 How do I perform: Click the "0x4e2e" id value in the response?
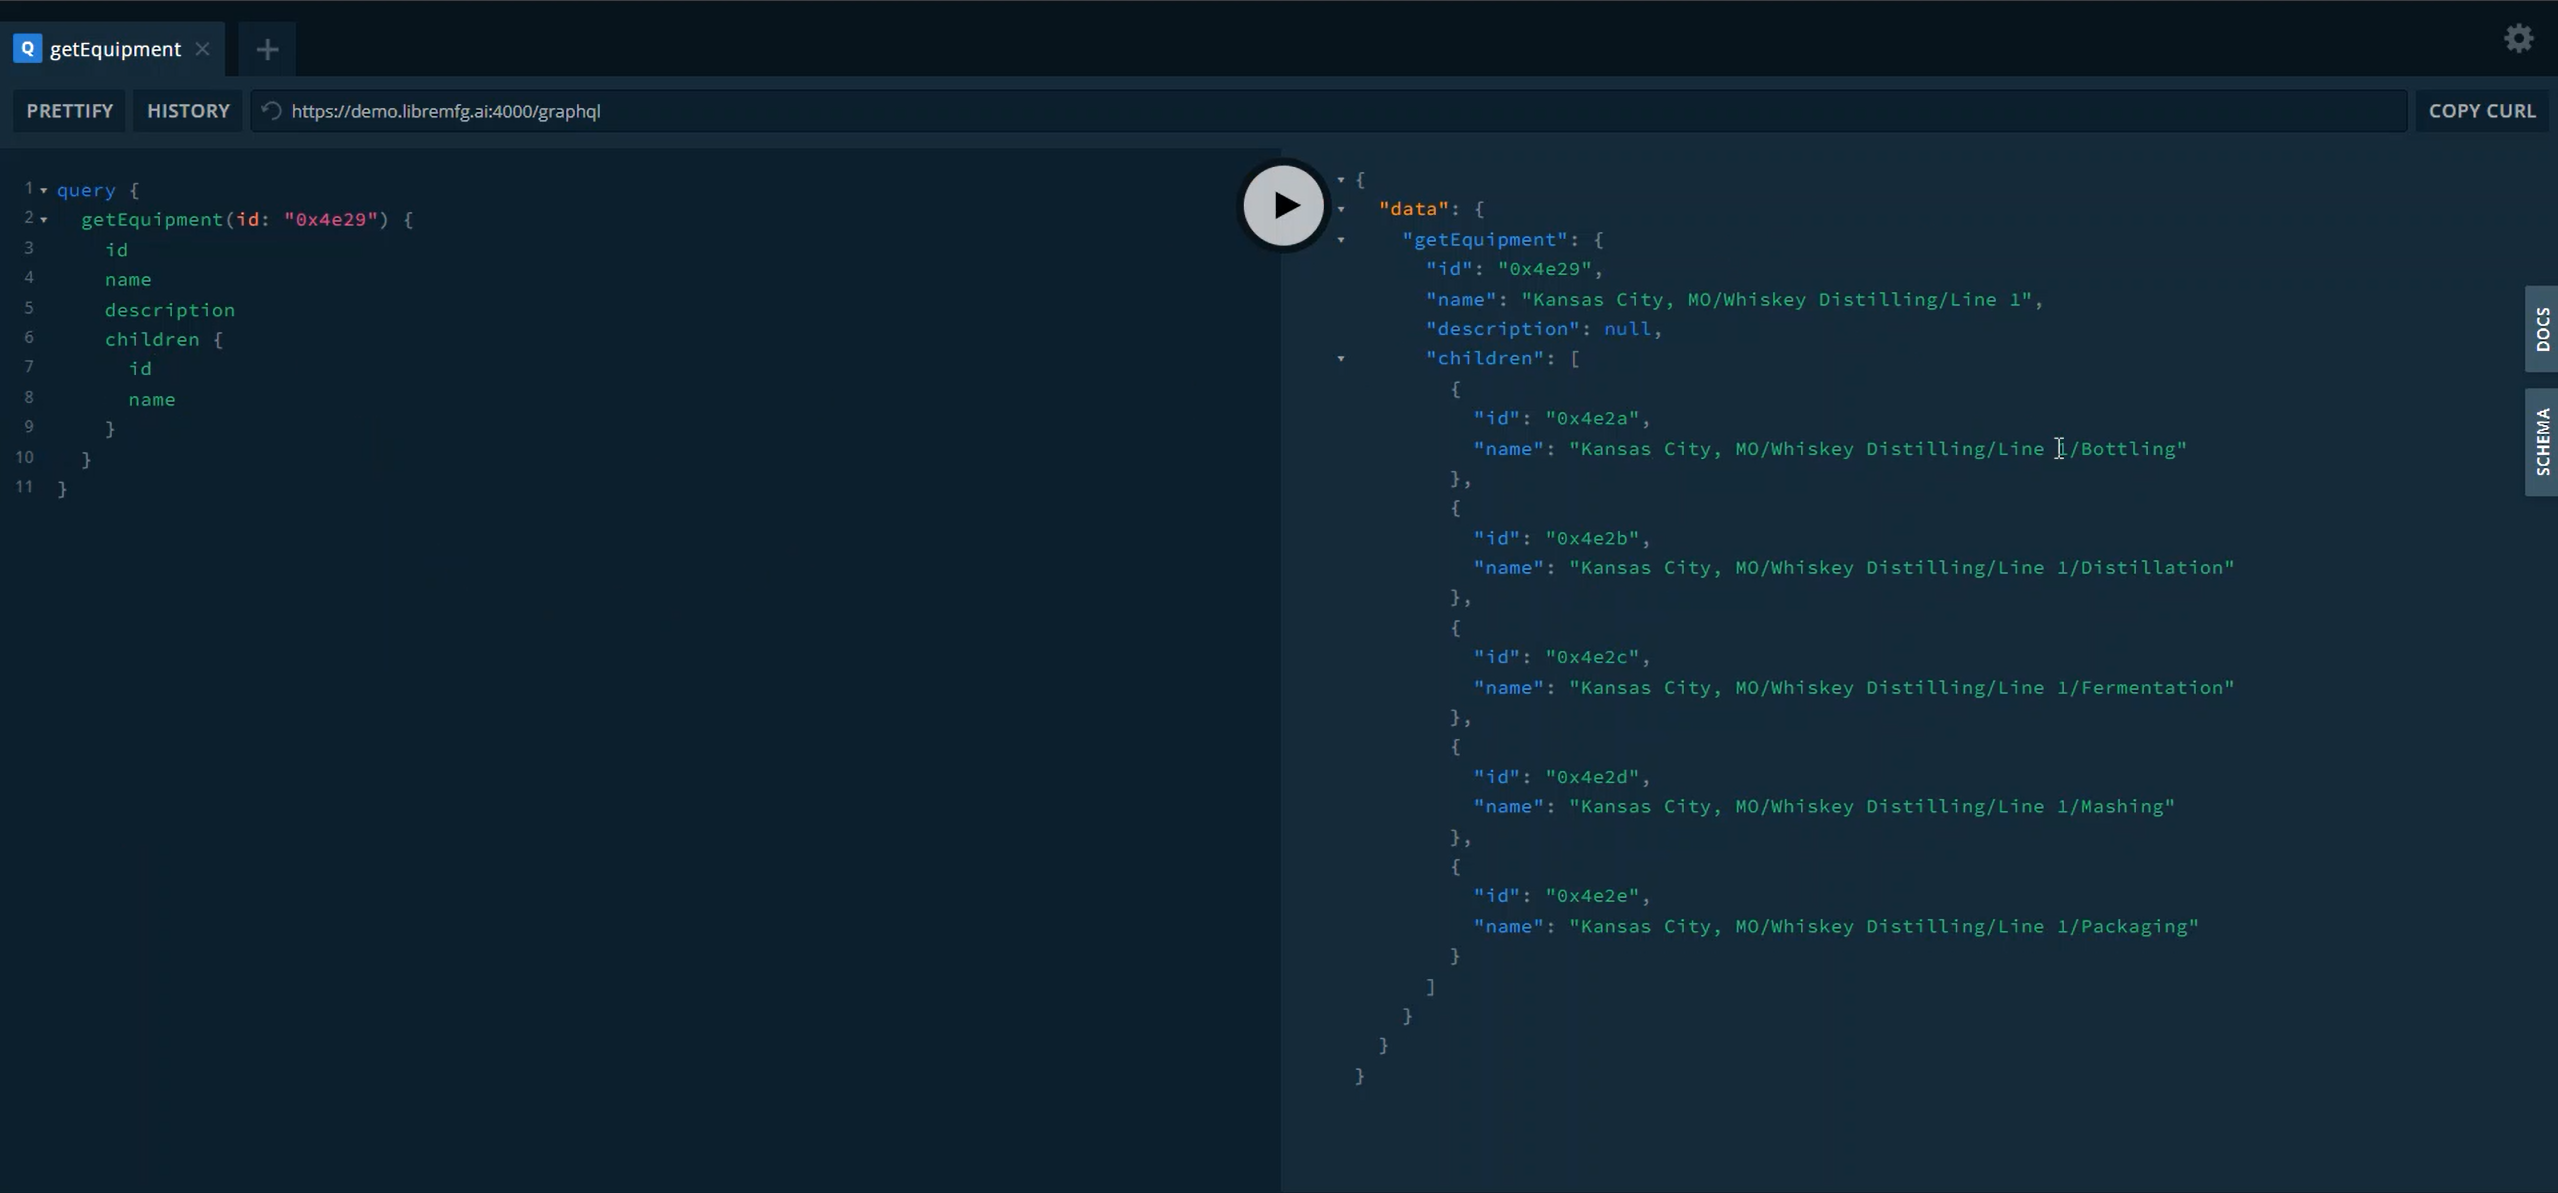point(1592,896)
